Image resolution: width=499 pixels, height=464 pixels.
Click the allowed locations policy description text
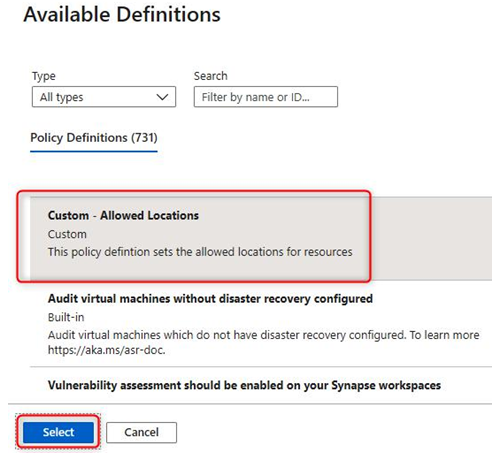click(x=200, y=252)
